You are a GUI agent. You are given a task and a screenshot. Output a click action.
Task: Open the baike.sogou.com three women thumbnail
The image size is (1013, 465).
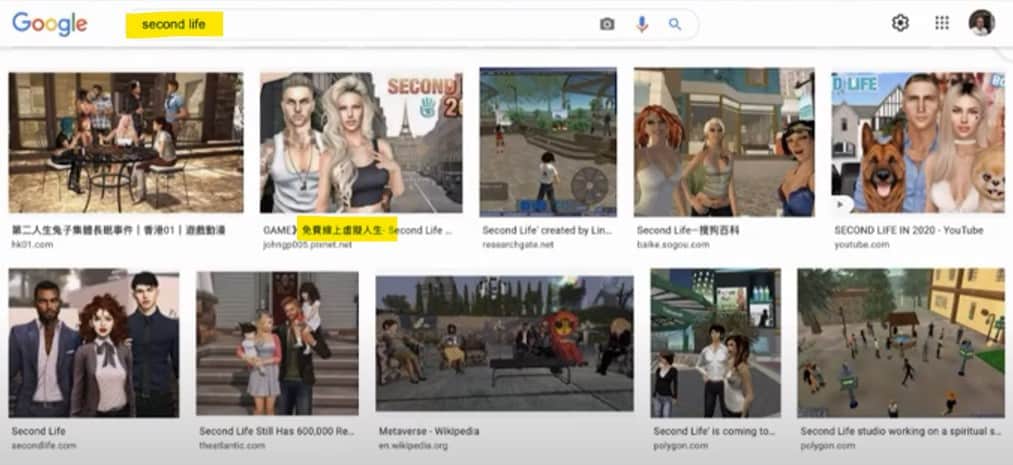tap(724, 142)
